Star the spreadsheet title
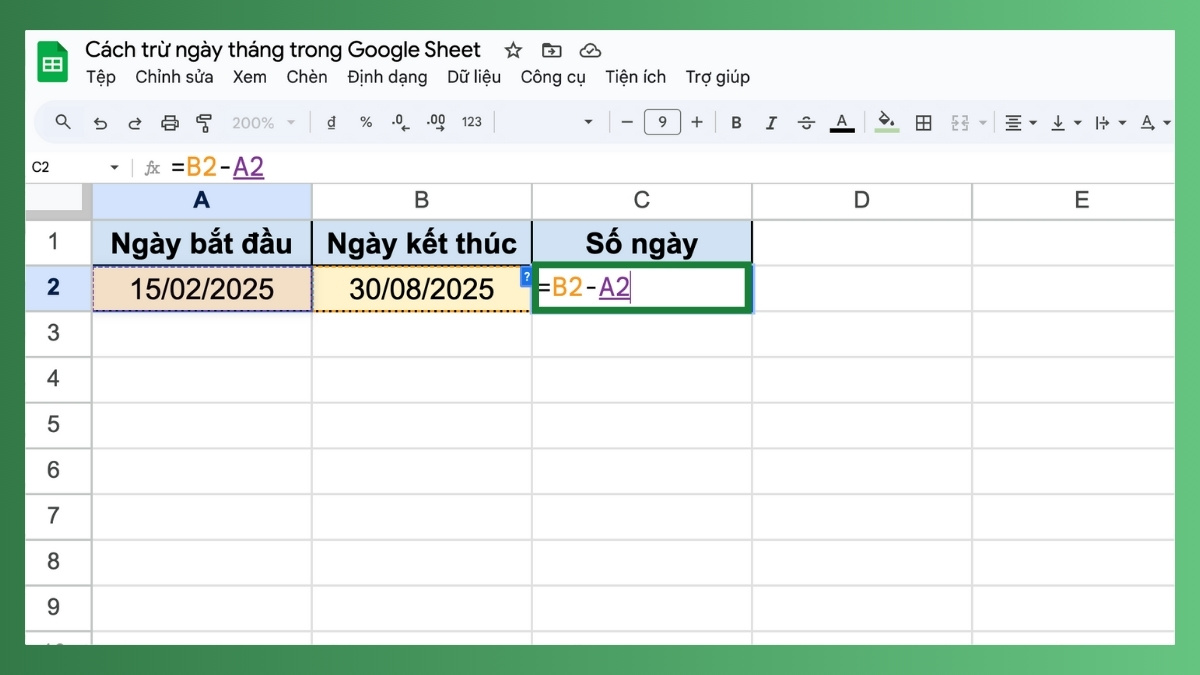The image size is (1200, 675). coord(512,49)
